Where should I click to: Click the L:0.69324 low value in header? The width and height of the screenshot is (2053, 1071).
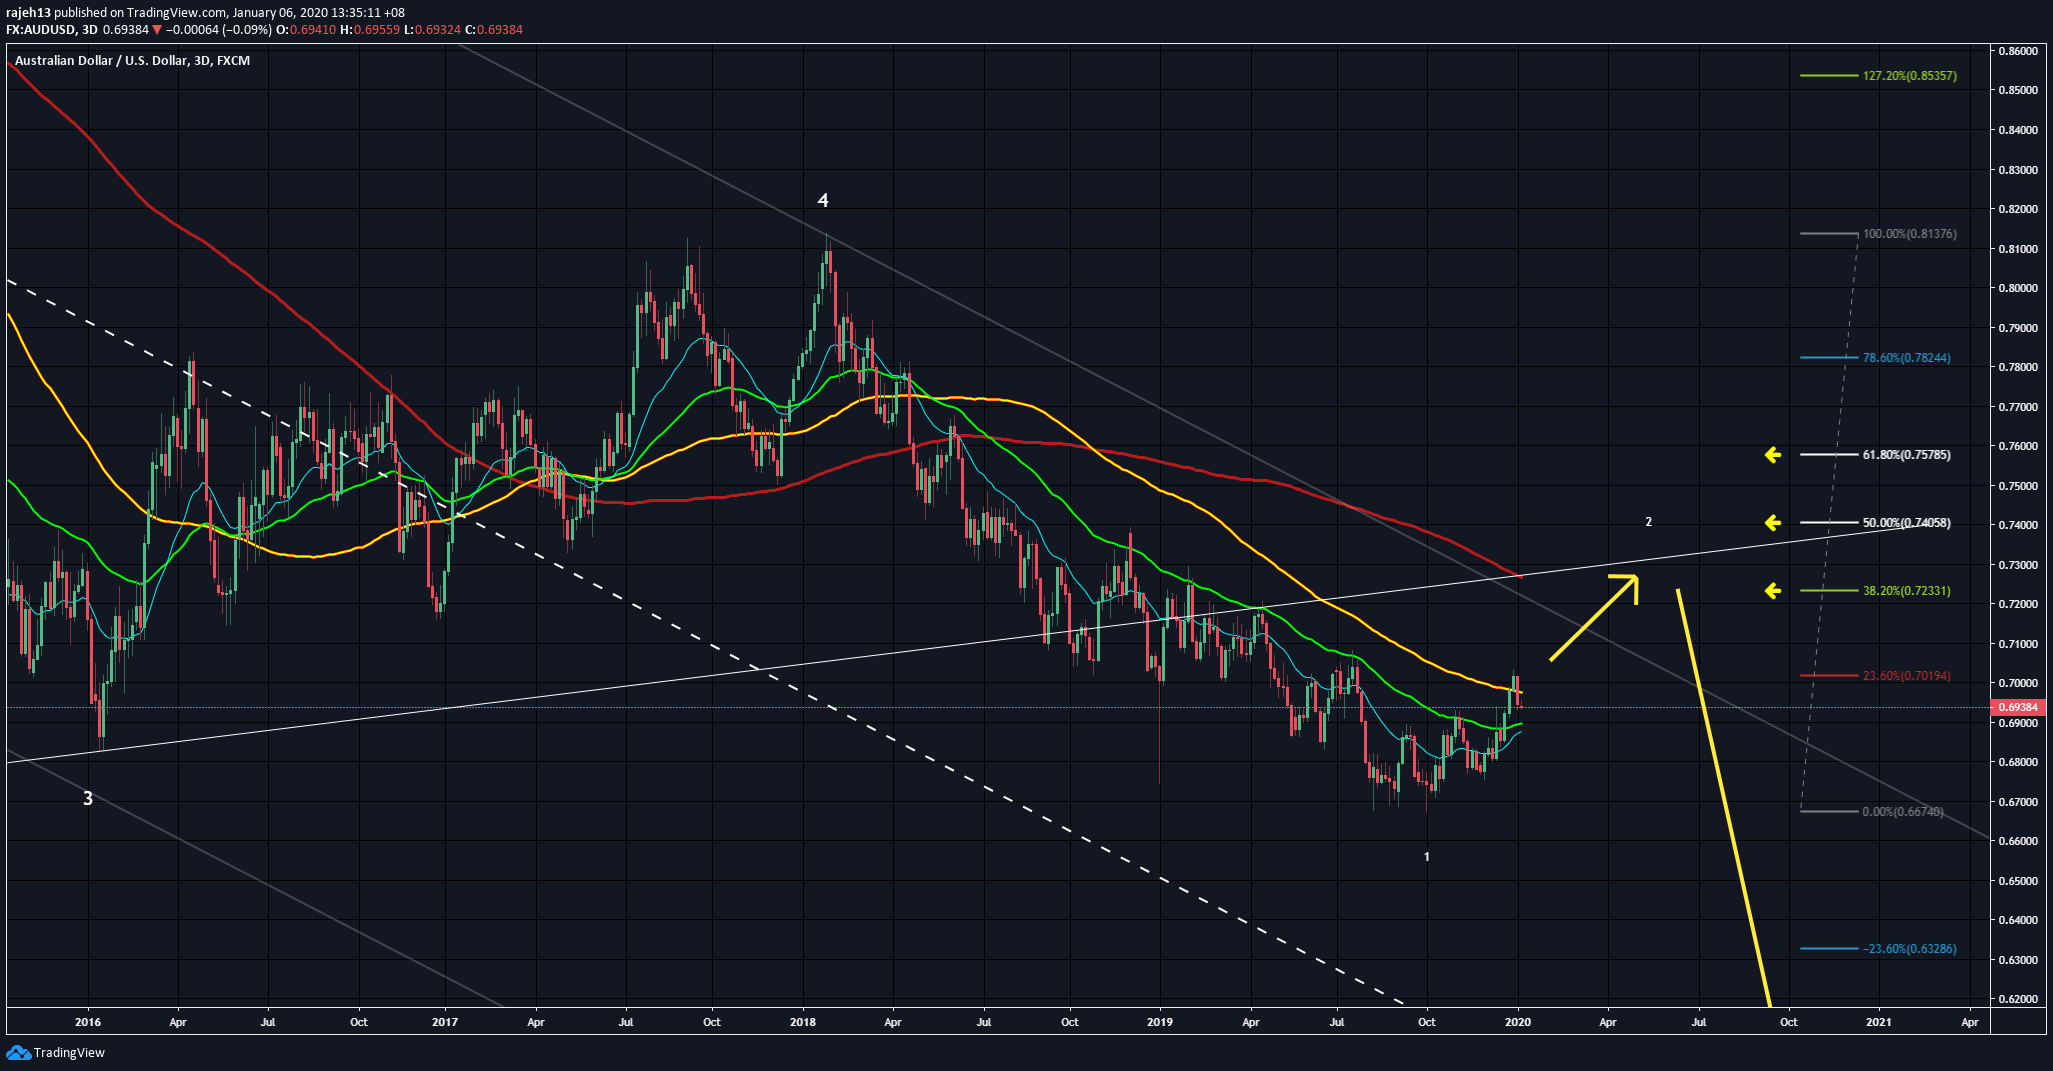point(432,30)
